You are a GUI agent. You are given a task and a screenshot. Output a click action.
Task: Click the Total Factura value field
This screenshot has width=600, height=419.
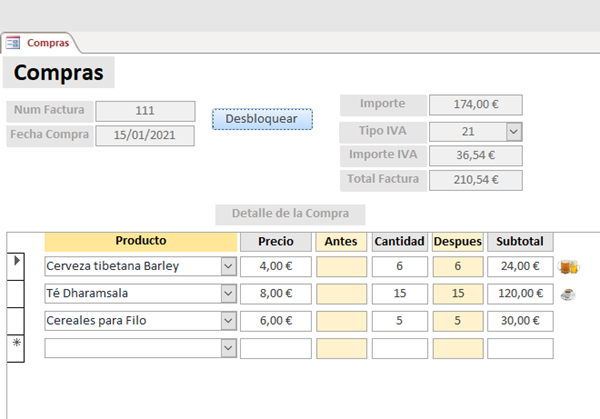476,180
